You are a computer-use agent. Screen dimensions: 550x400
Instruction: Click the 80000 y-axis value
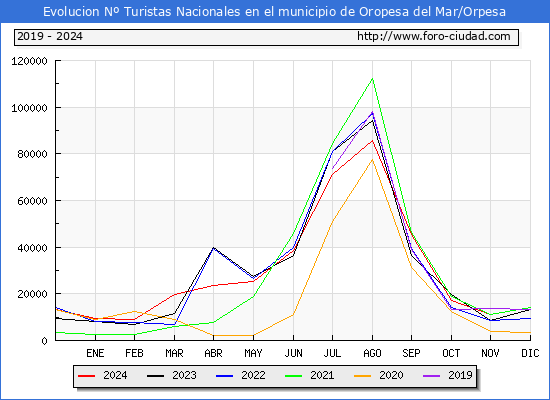point(32,154)
